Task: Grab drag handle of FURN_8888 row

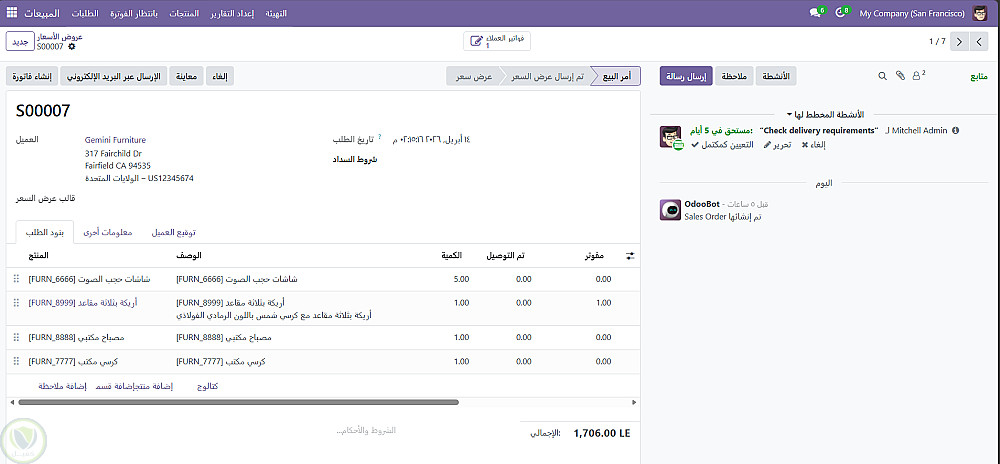Action: [16, 337]
